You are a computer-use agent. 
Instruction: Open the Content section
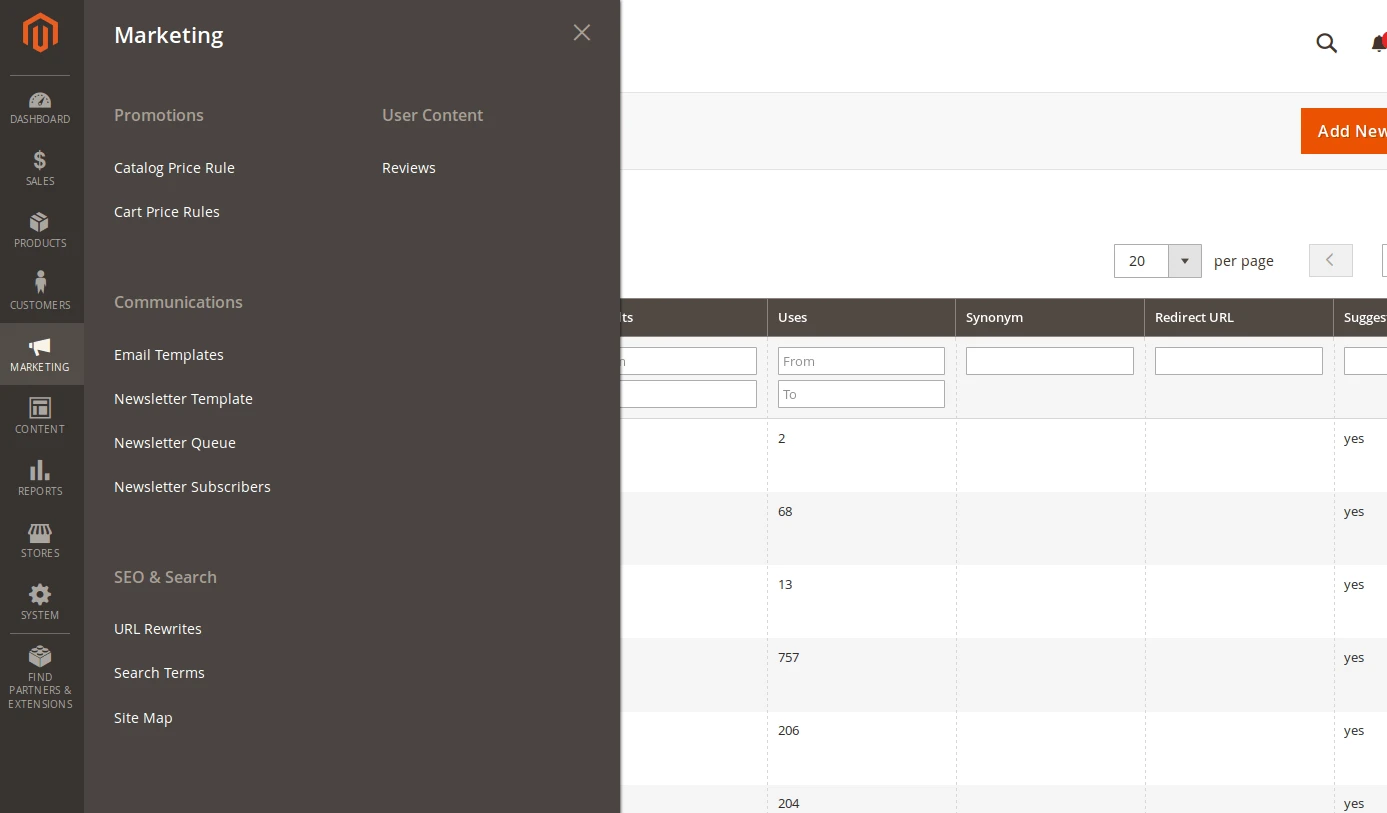pos(40,414)
